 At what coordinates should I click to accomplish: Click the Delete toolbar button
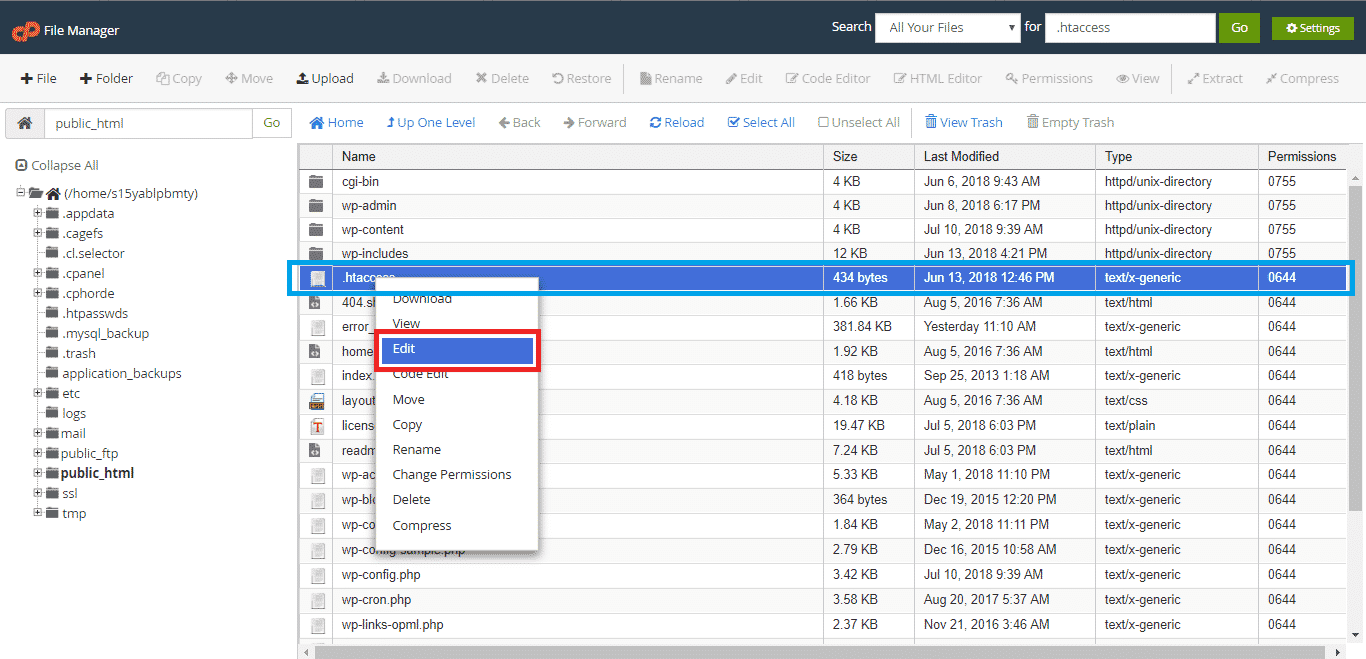pyautogui.click(x=502, y=78)
